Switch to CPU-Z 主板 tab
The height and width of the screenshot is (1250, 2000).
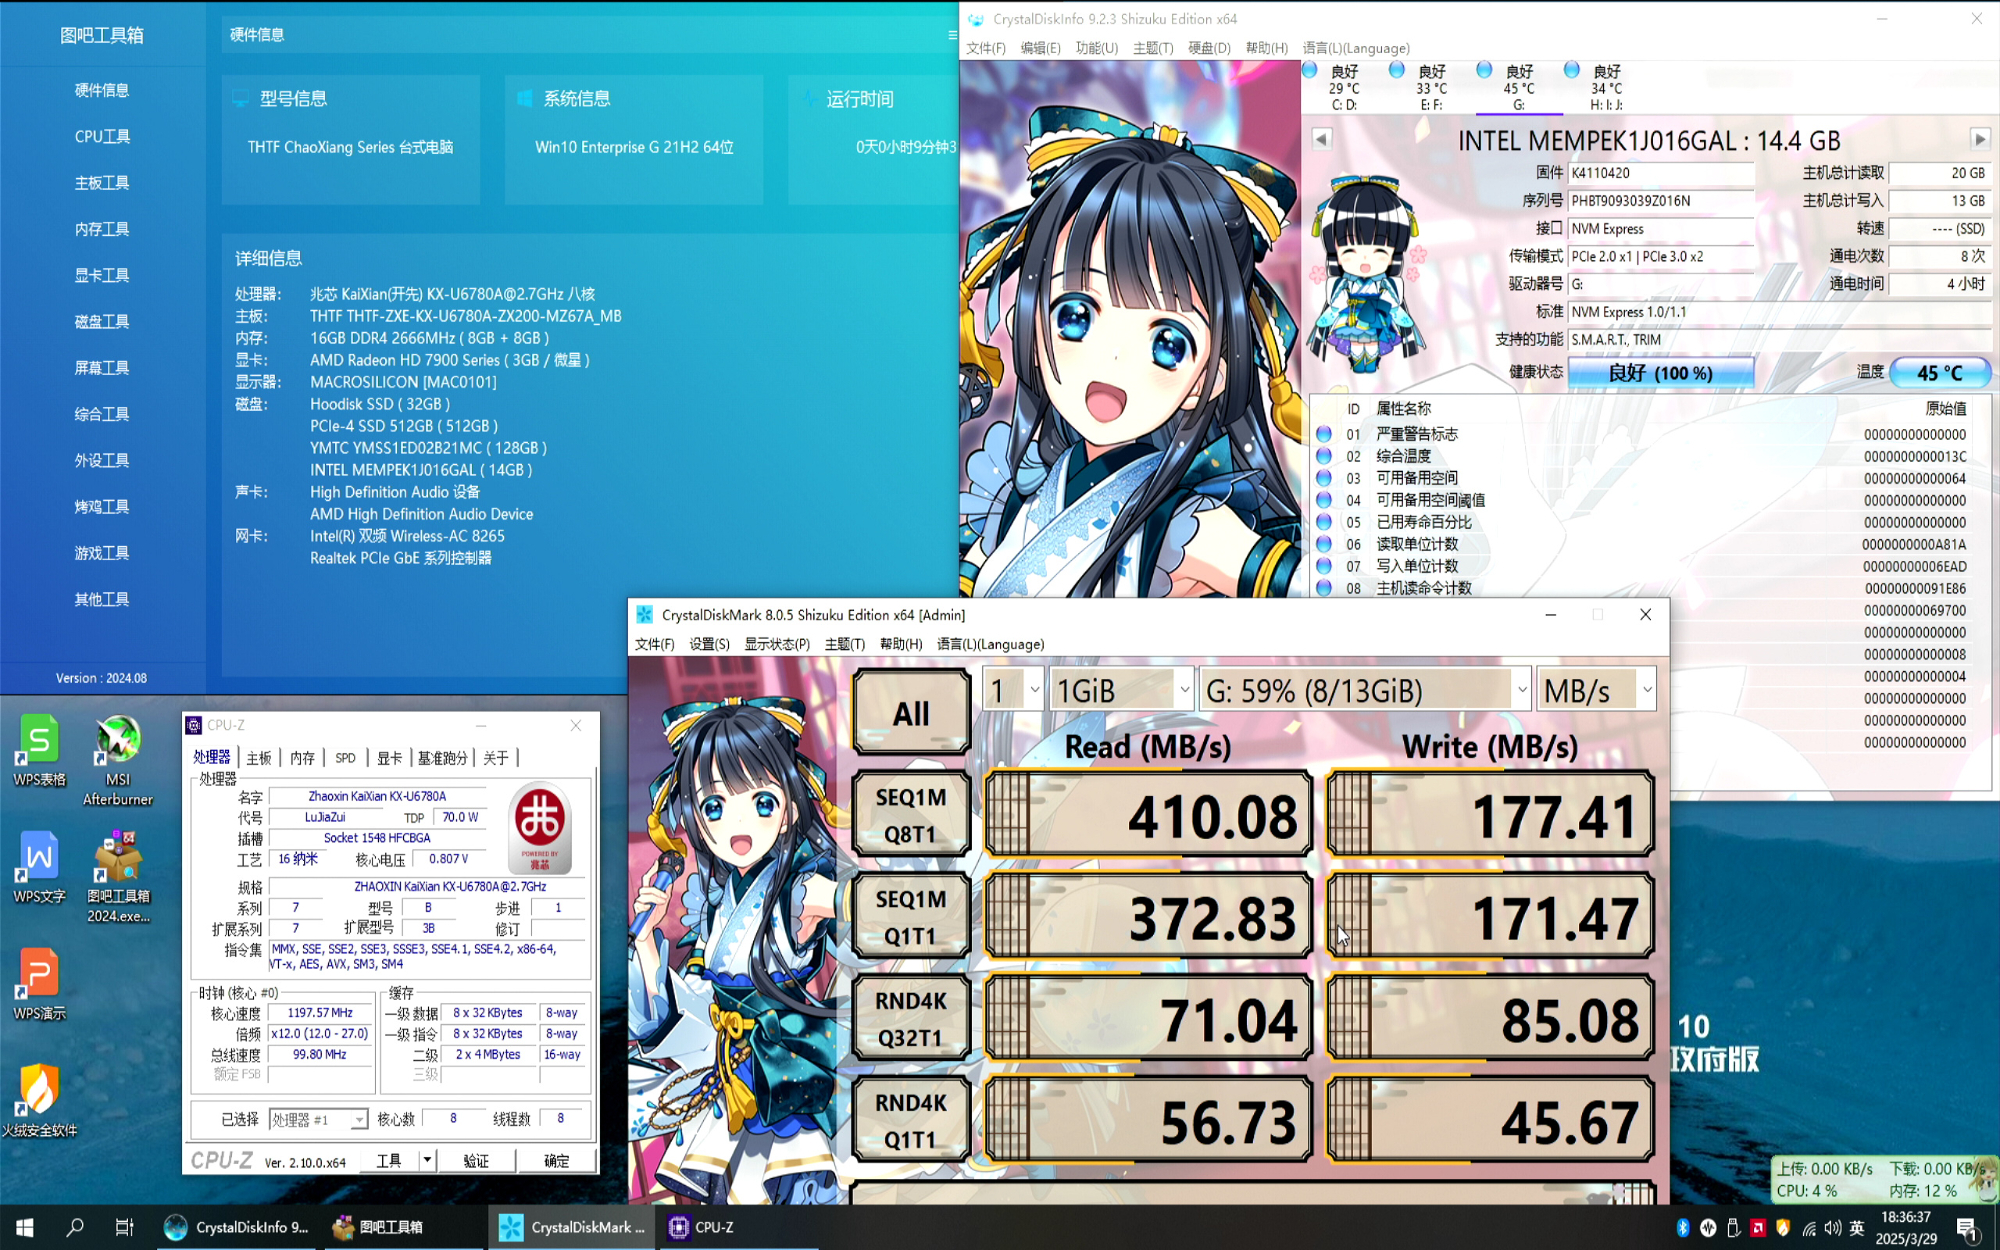click(259, 758)
